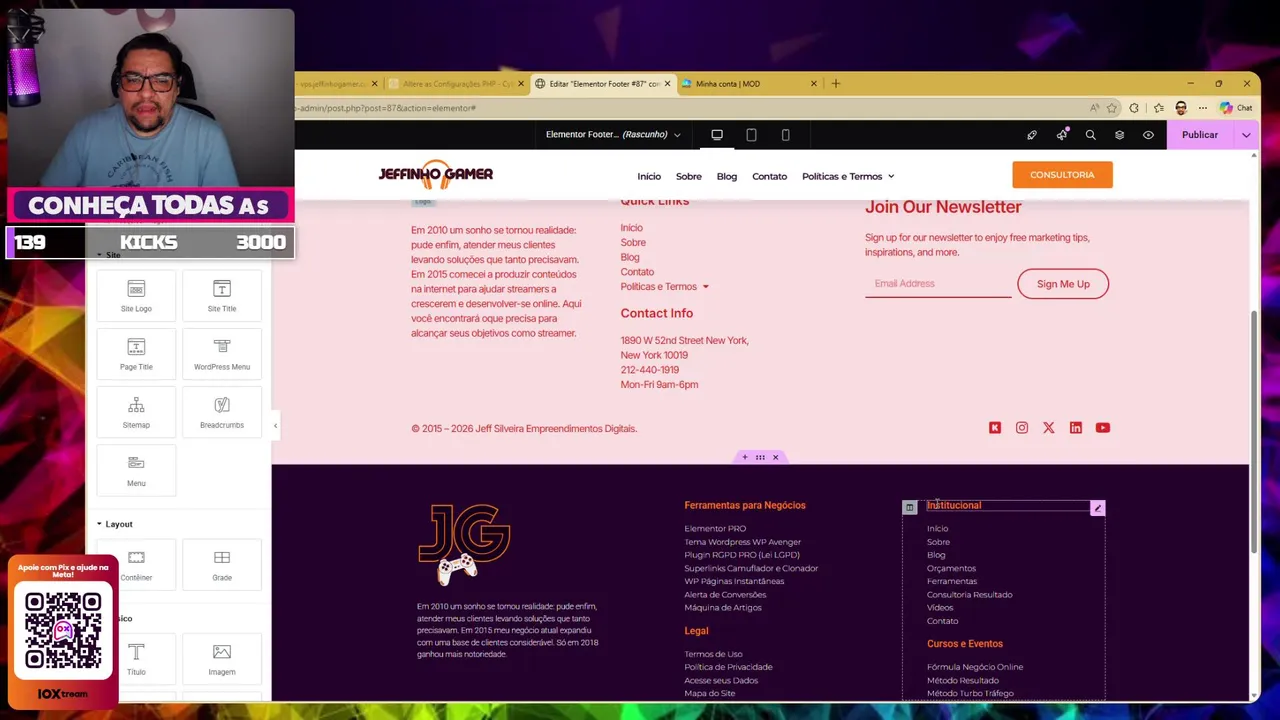Select the Ferramentas para Negócios heading
Image resolution: width=1280 pixels, height=720 pixels.
click(745, 505)
